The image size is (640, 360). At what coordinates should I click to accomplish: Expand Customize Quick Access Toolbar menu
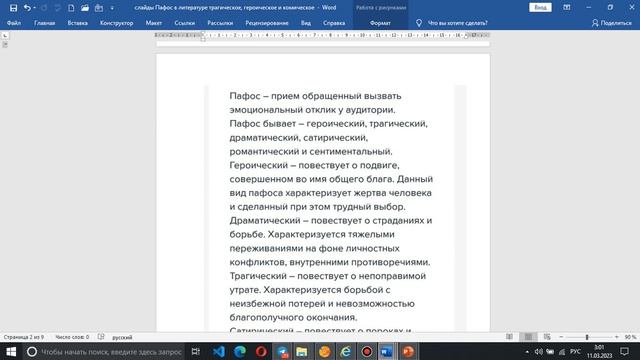[x=112, y=8]
